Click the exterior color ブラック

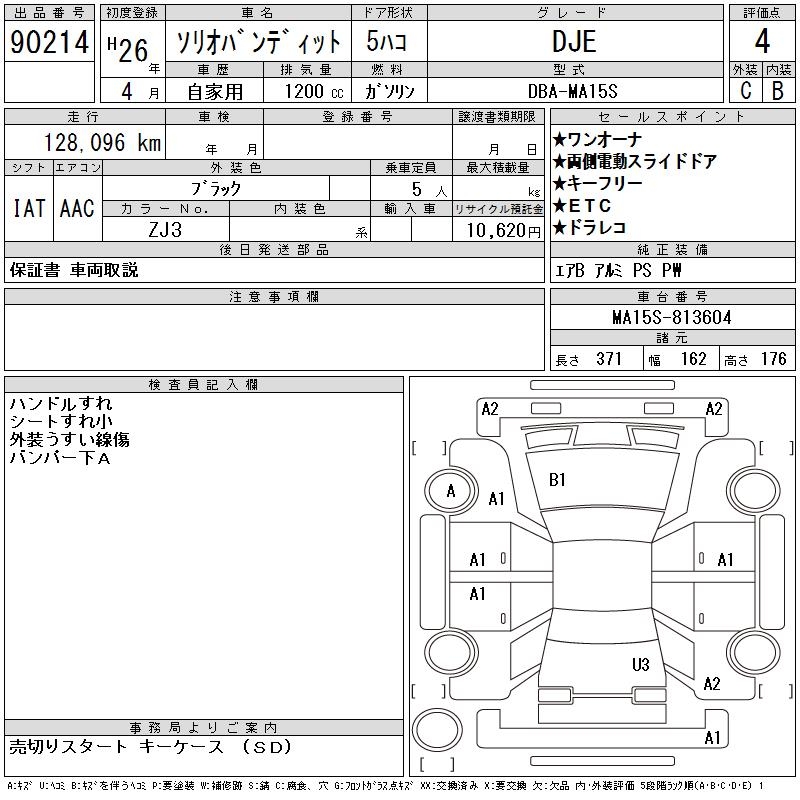(x=215, y=189)
